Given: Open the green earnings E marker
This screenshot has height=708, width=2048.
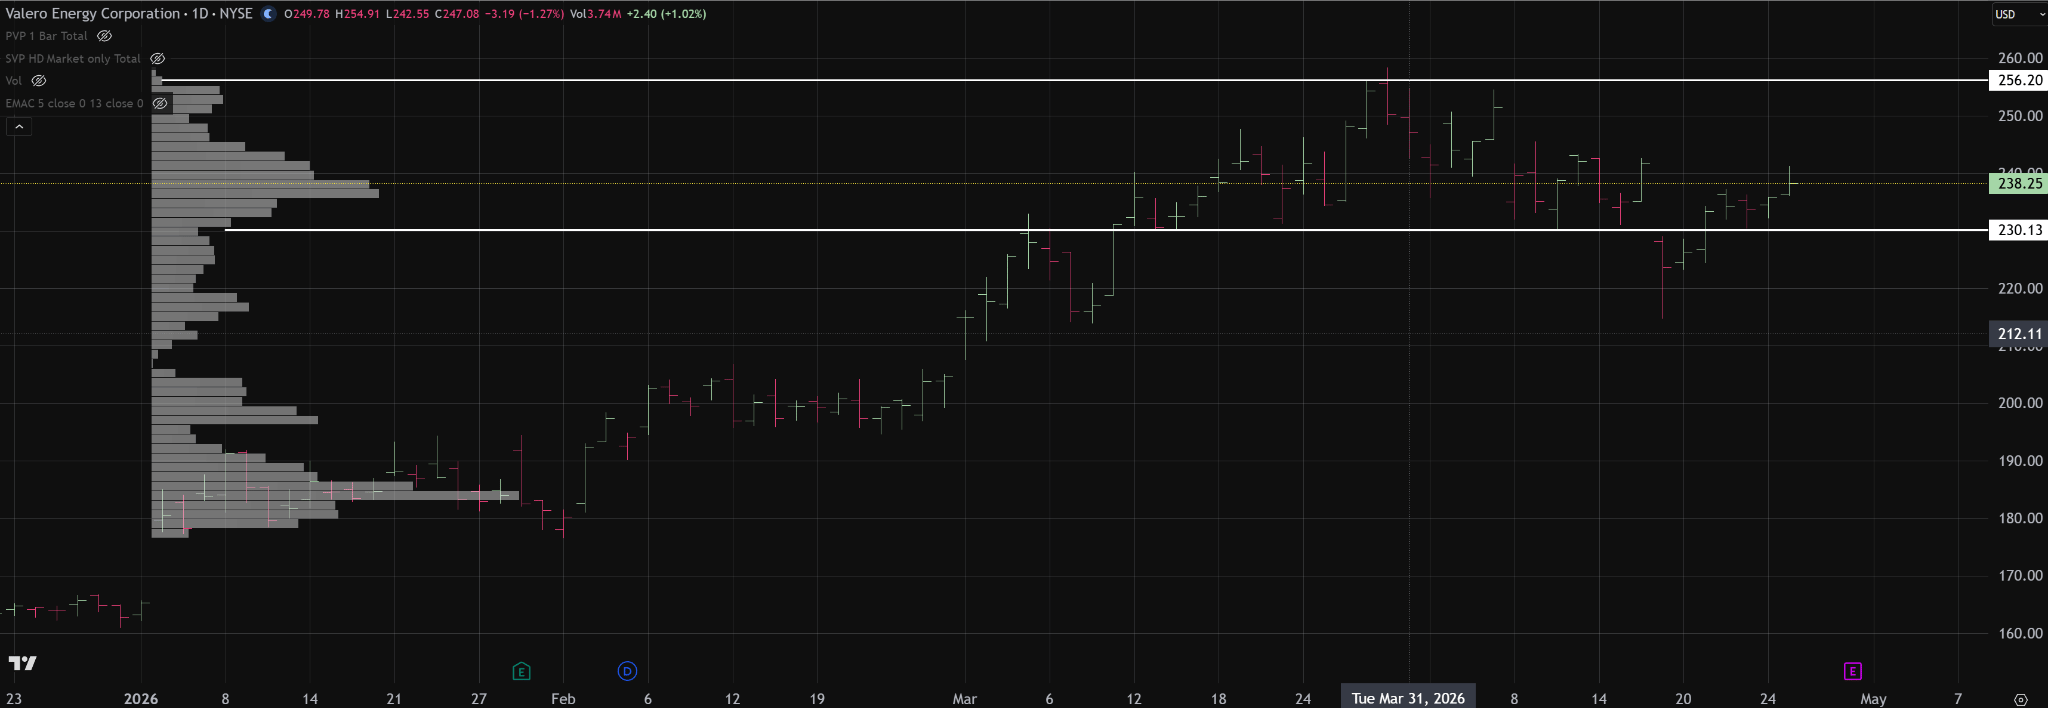Looking at the screenshot, I should coord(521,671).
